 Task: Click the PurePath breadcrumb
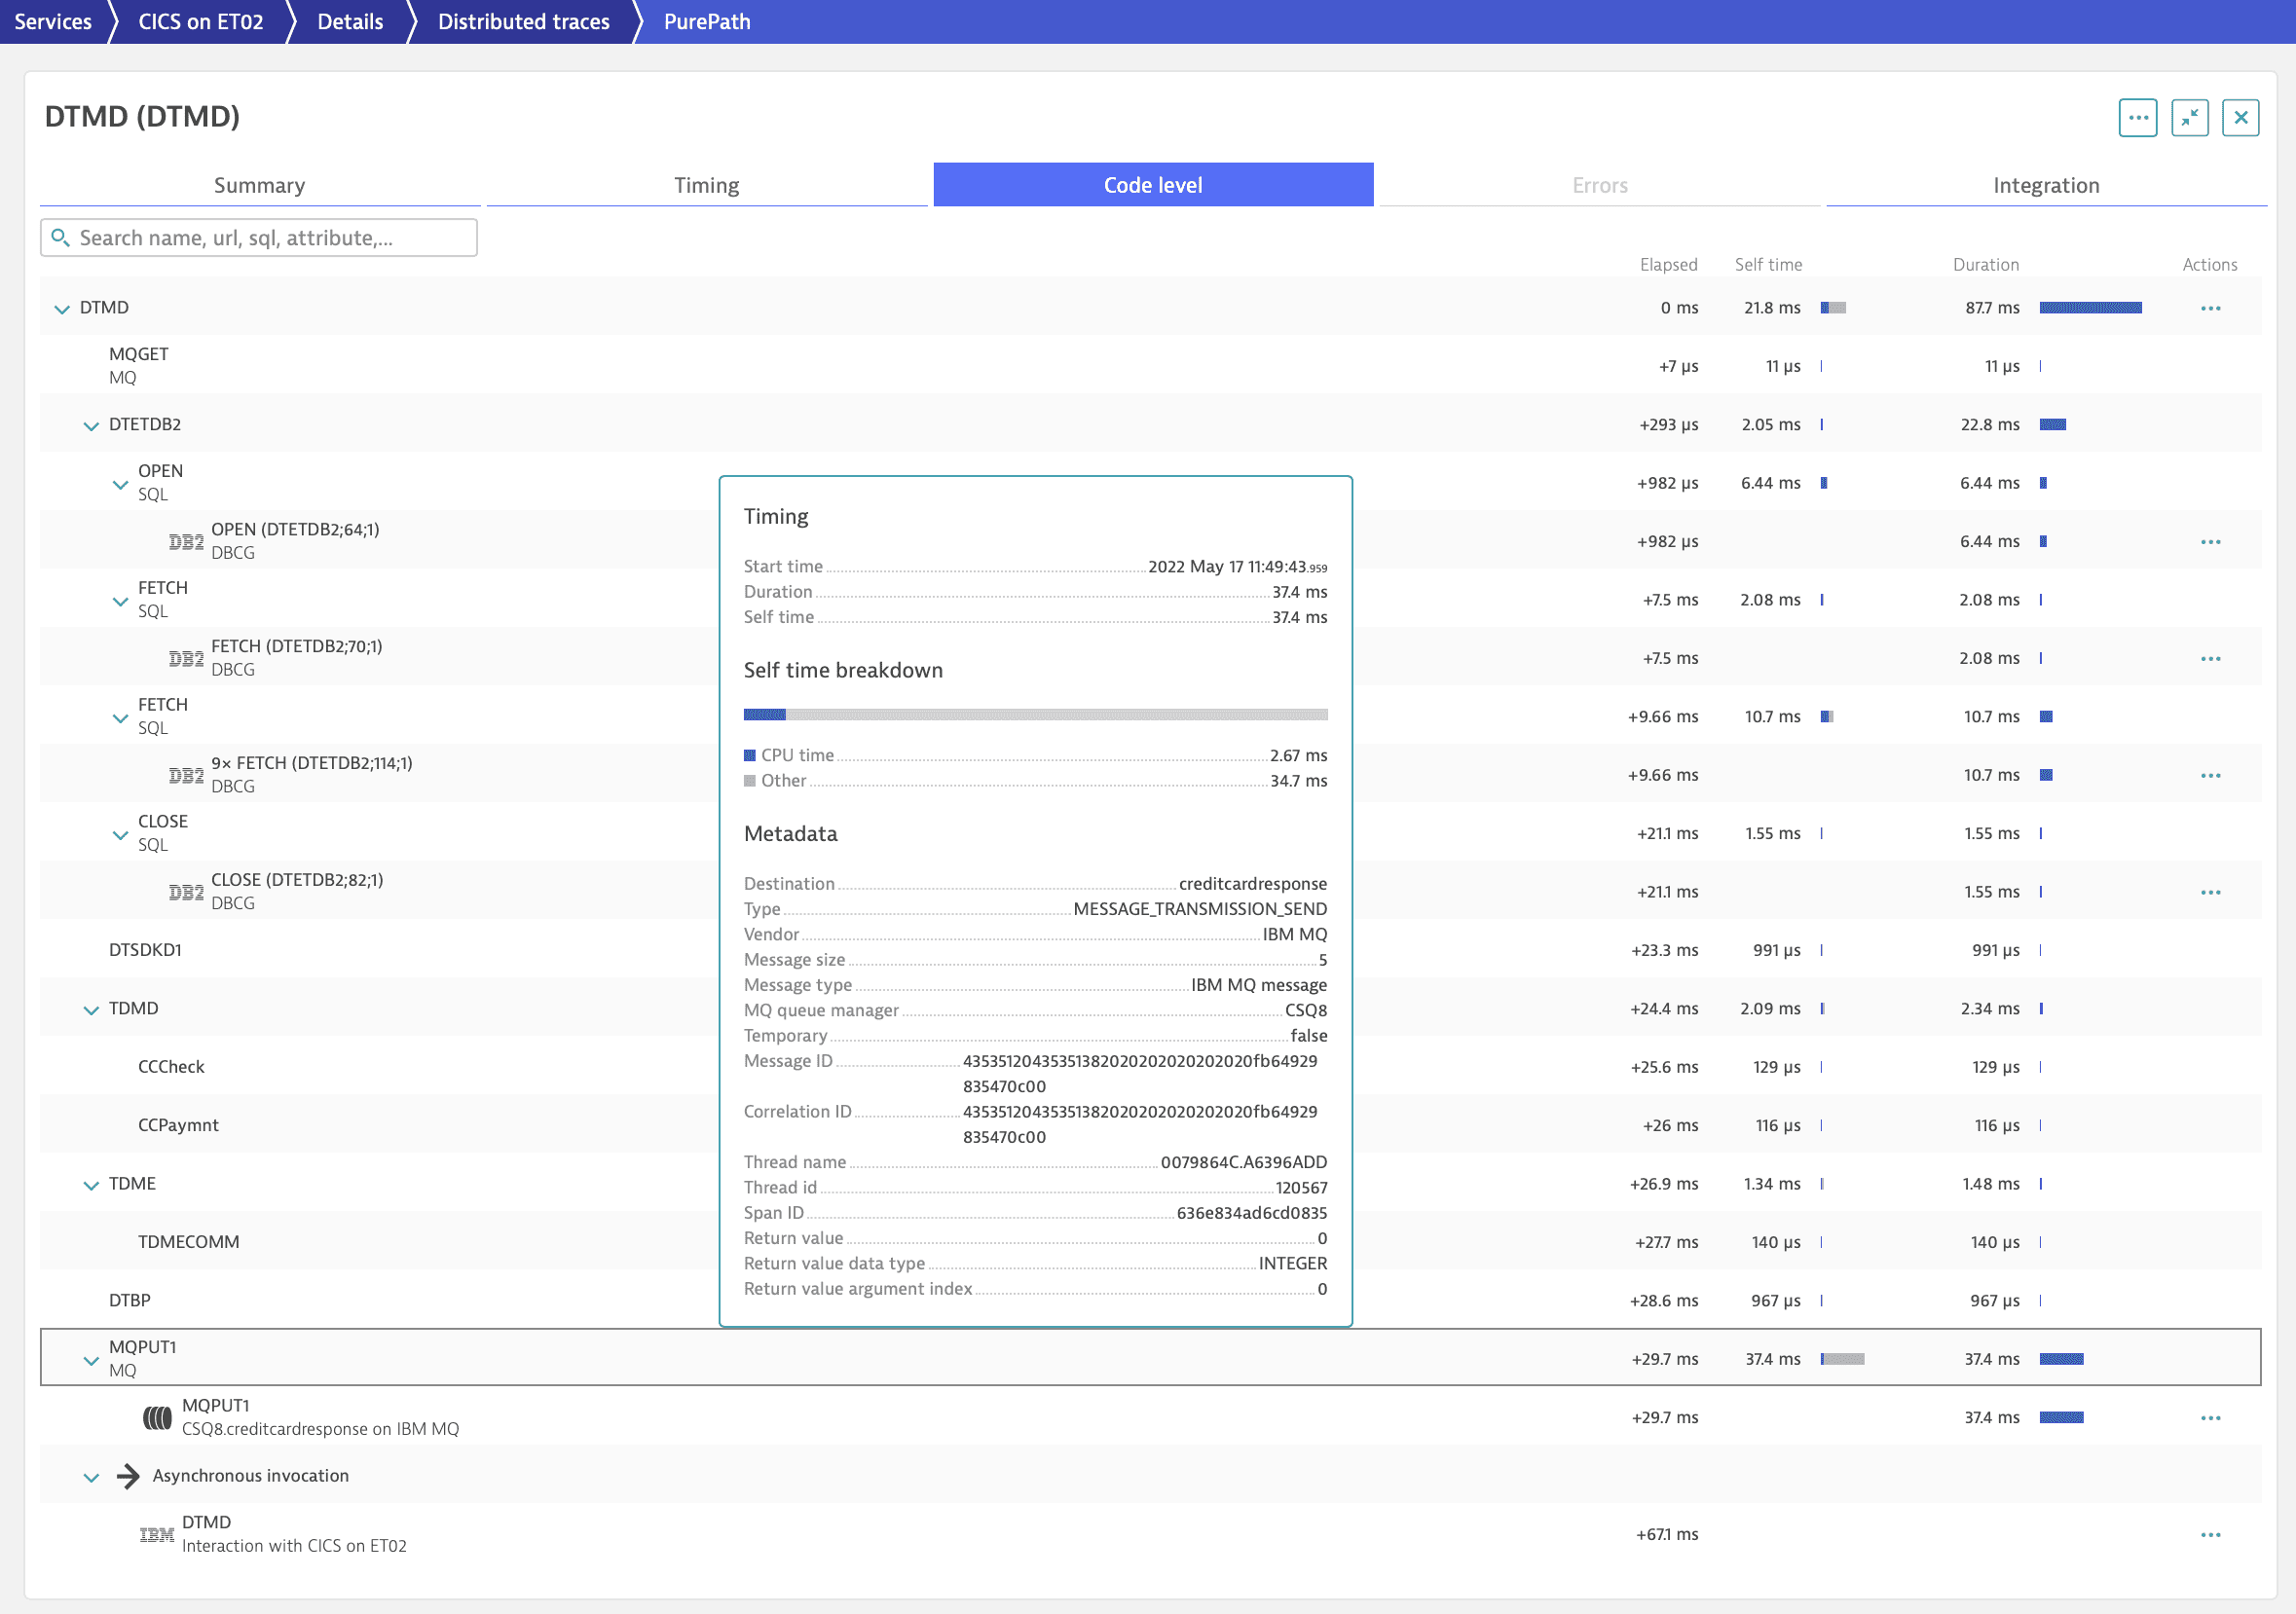coord(707,21)
